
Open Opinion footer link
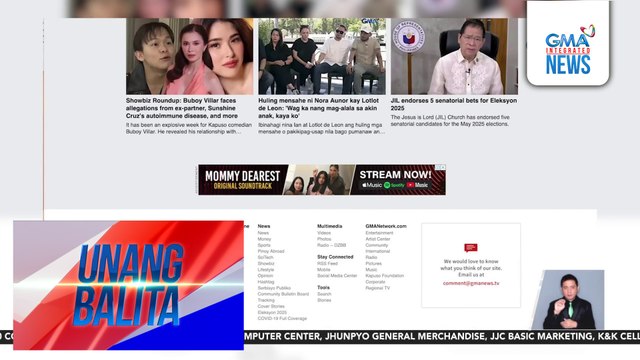click(265, 276)
